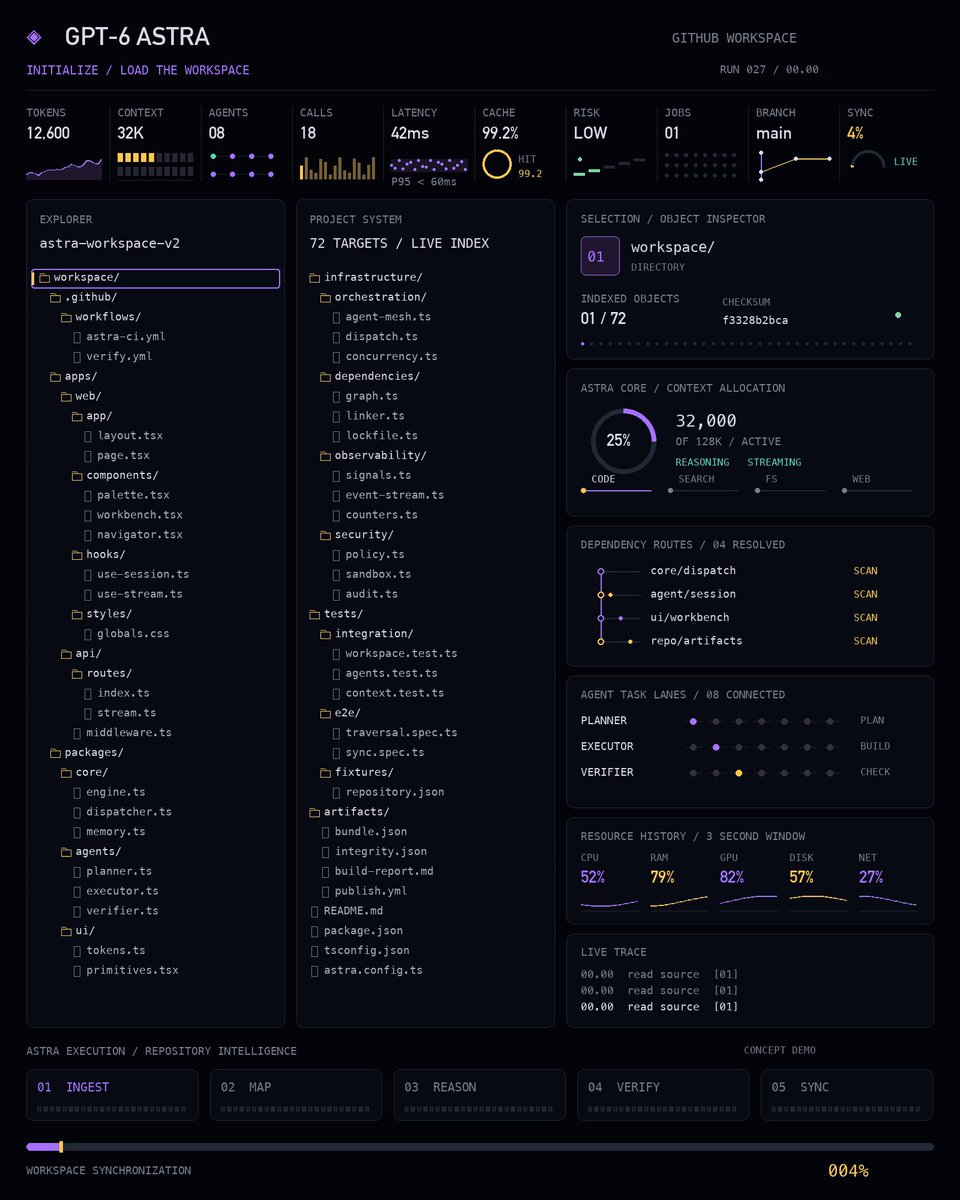Open the 05 SYNC stage
The width and height of the screenshot is (960, 1200).
pos(847,1095)
